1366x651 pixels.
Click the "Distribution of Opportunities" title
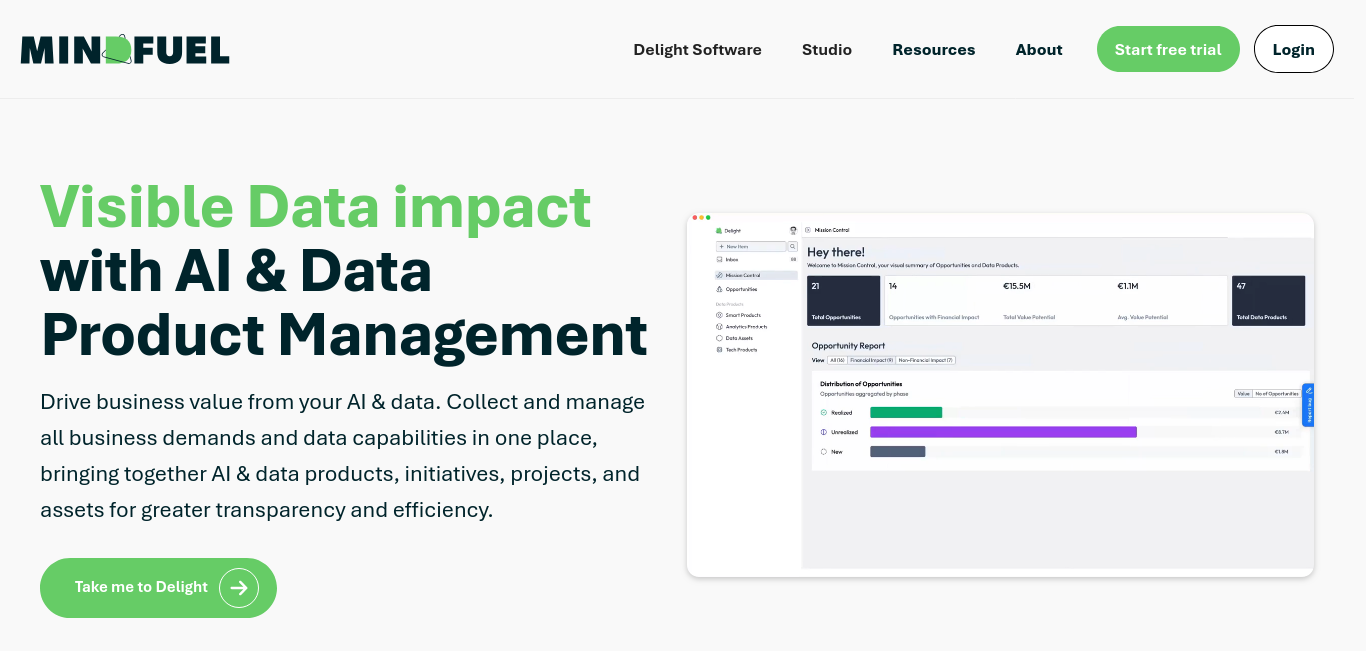(x=861, y=384)
